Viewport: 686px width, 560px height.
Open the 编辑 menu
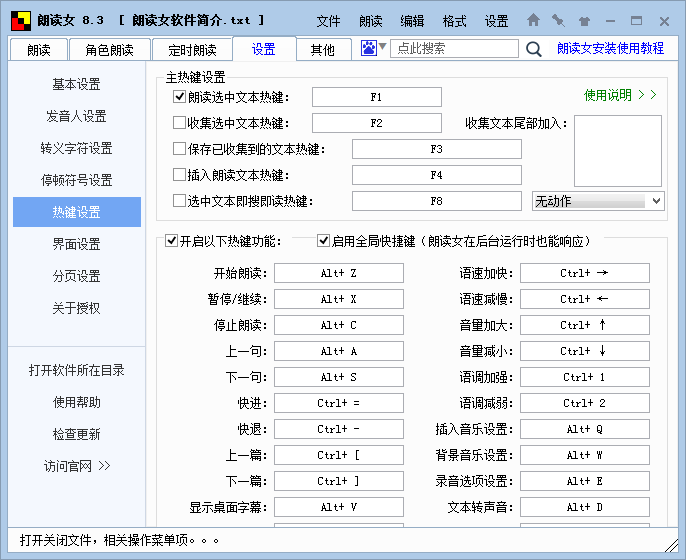point(412,21)
